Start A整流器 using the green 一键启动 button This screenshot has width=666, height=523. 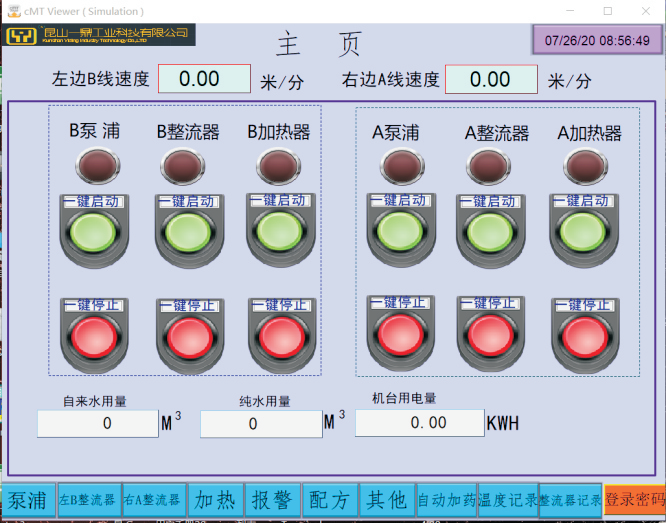click(490, 232)
